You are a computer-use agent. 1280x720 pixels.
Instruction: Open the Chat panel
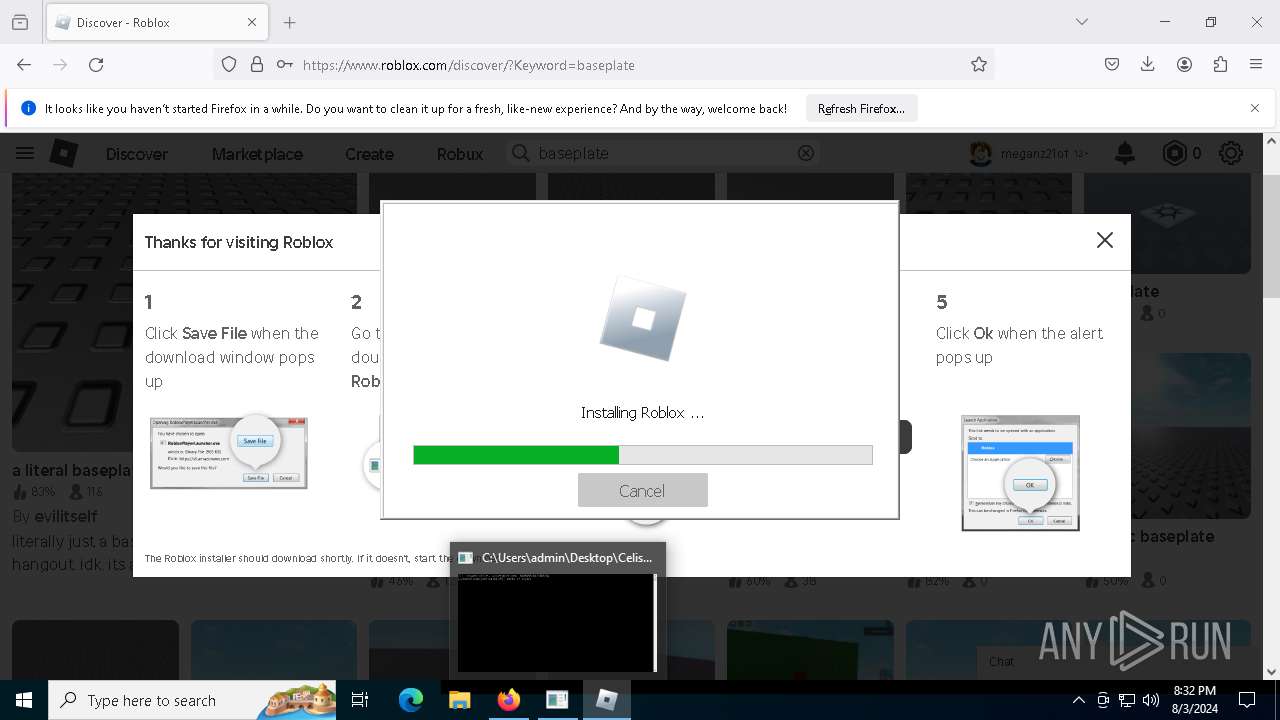click(1002, 661)
